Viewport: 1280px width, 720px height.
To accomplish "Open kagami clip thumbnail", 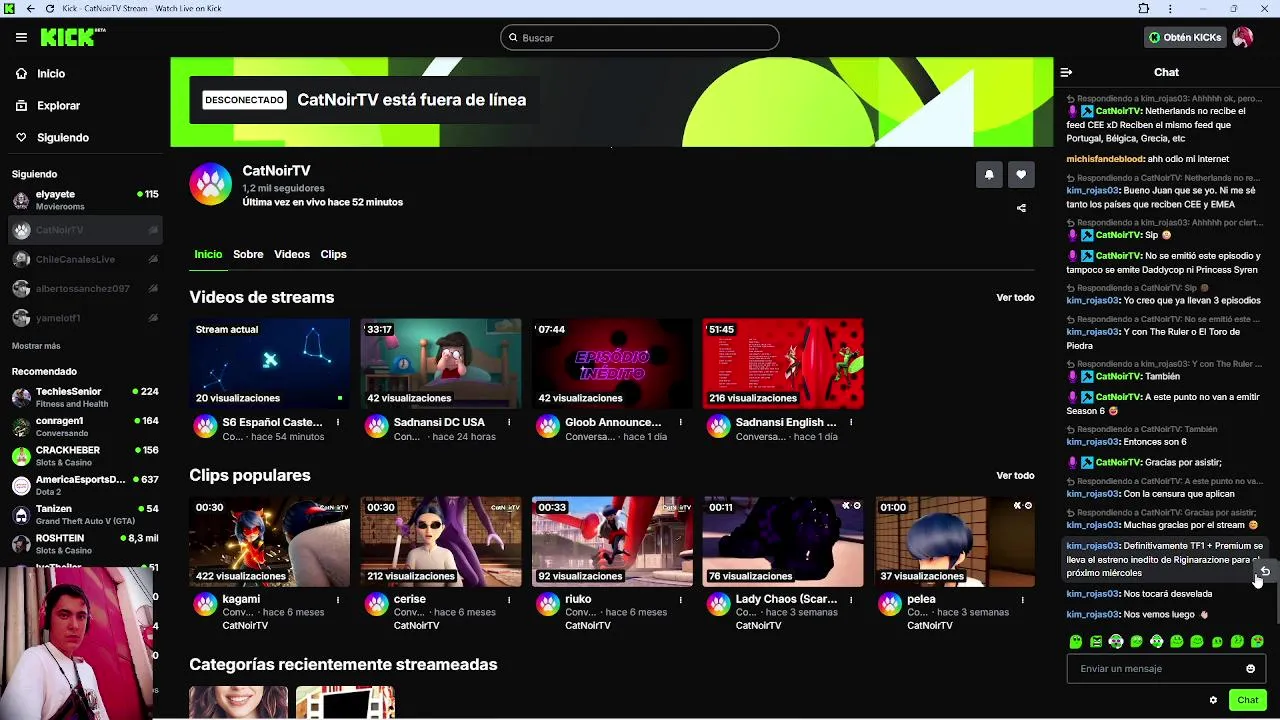I will point(270,541).
